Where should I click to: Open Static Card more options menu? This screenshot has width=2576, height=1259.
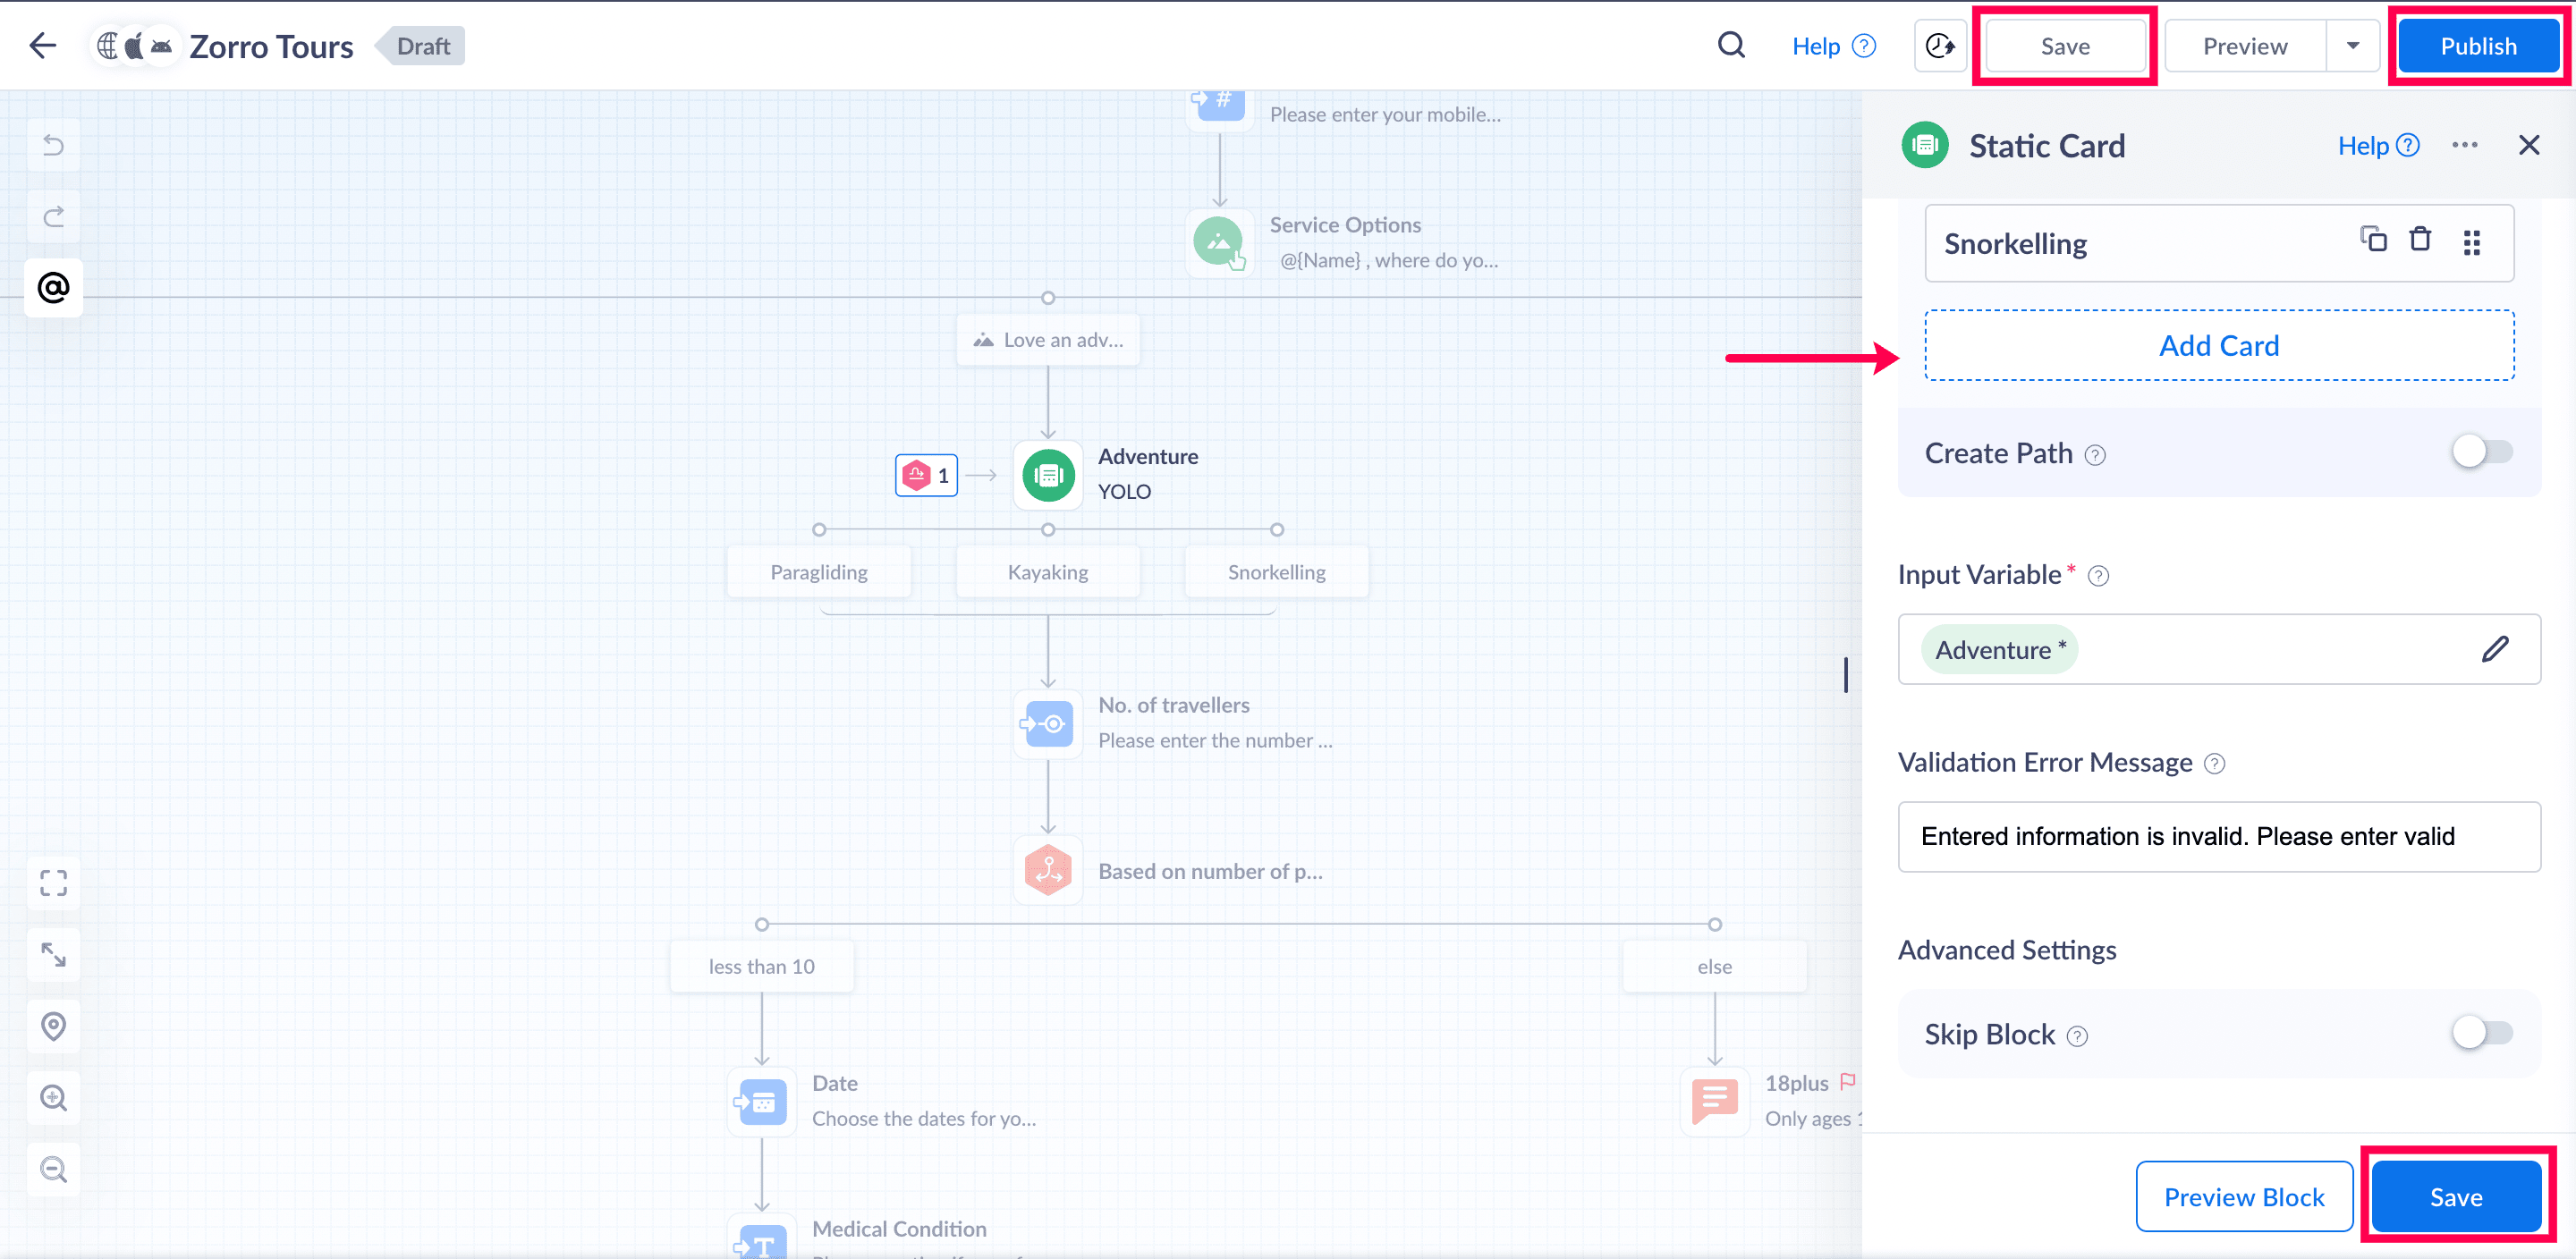pyautogui.click(x=2464, y=146)
